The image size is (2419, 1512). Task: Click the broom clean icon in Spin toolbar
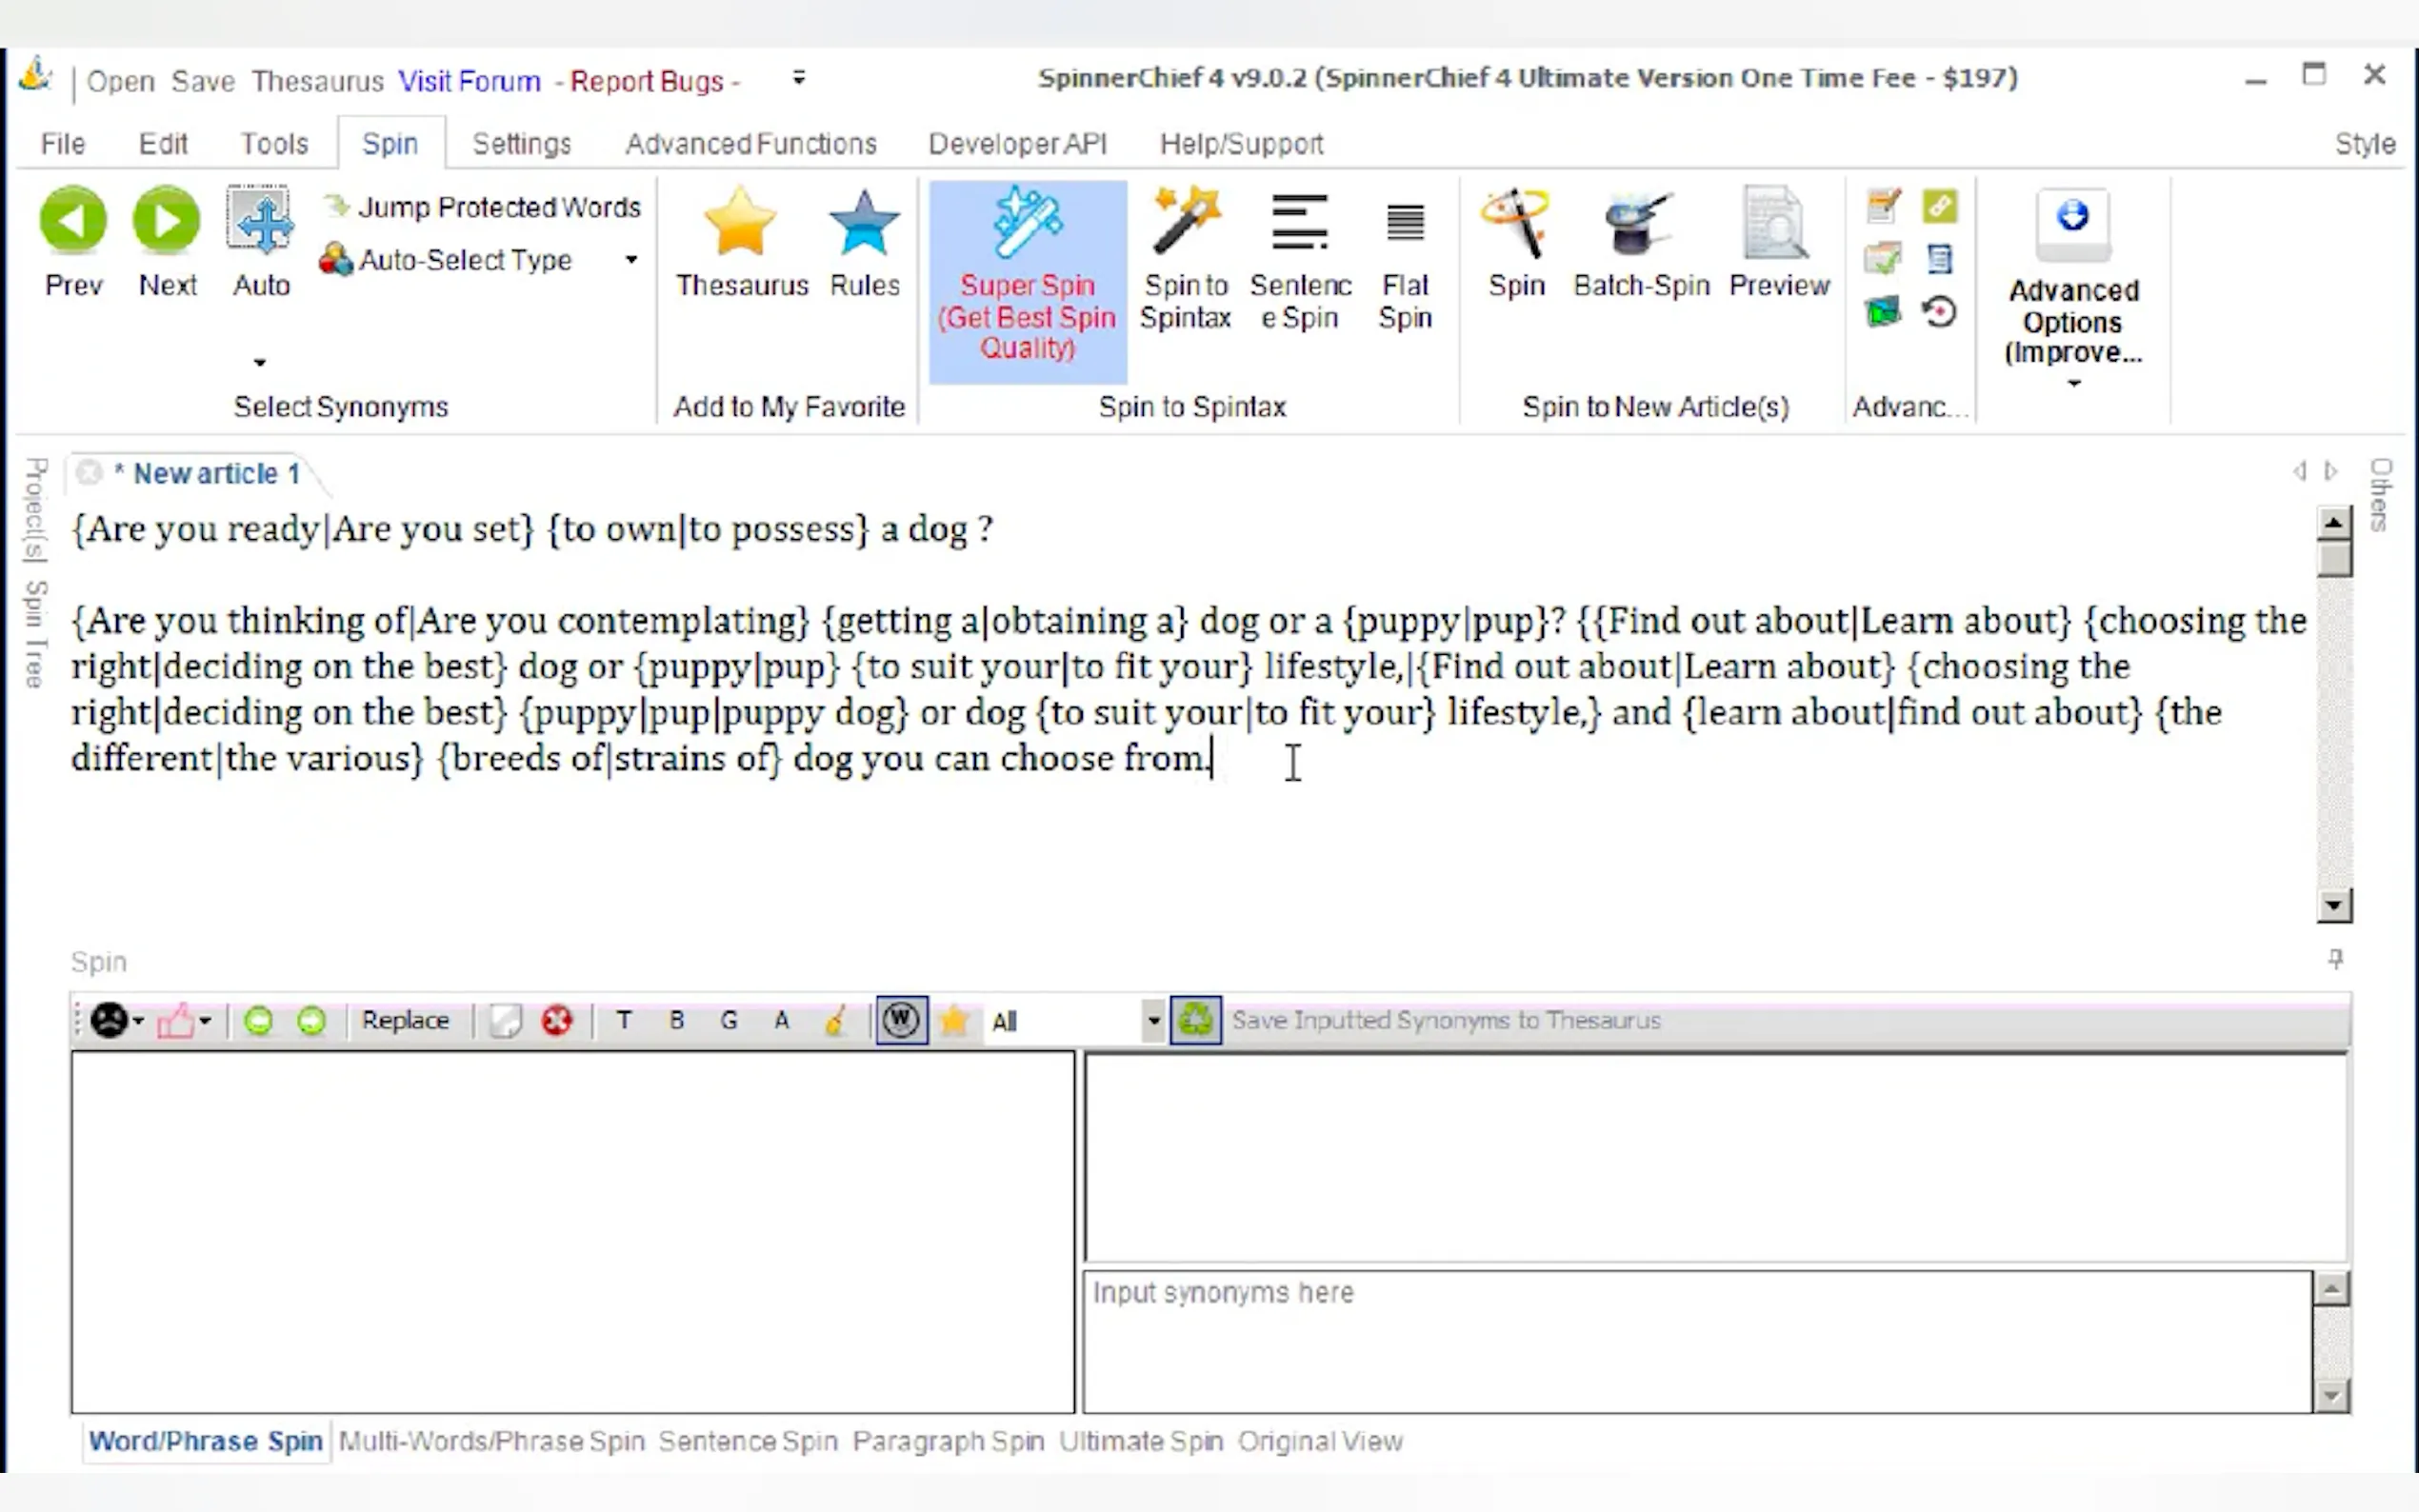point(835,1020)
